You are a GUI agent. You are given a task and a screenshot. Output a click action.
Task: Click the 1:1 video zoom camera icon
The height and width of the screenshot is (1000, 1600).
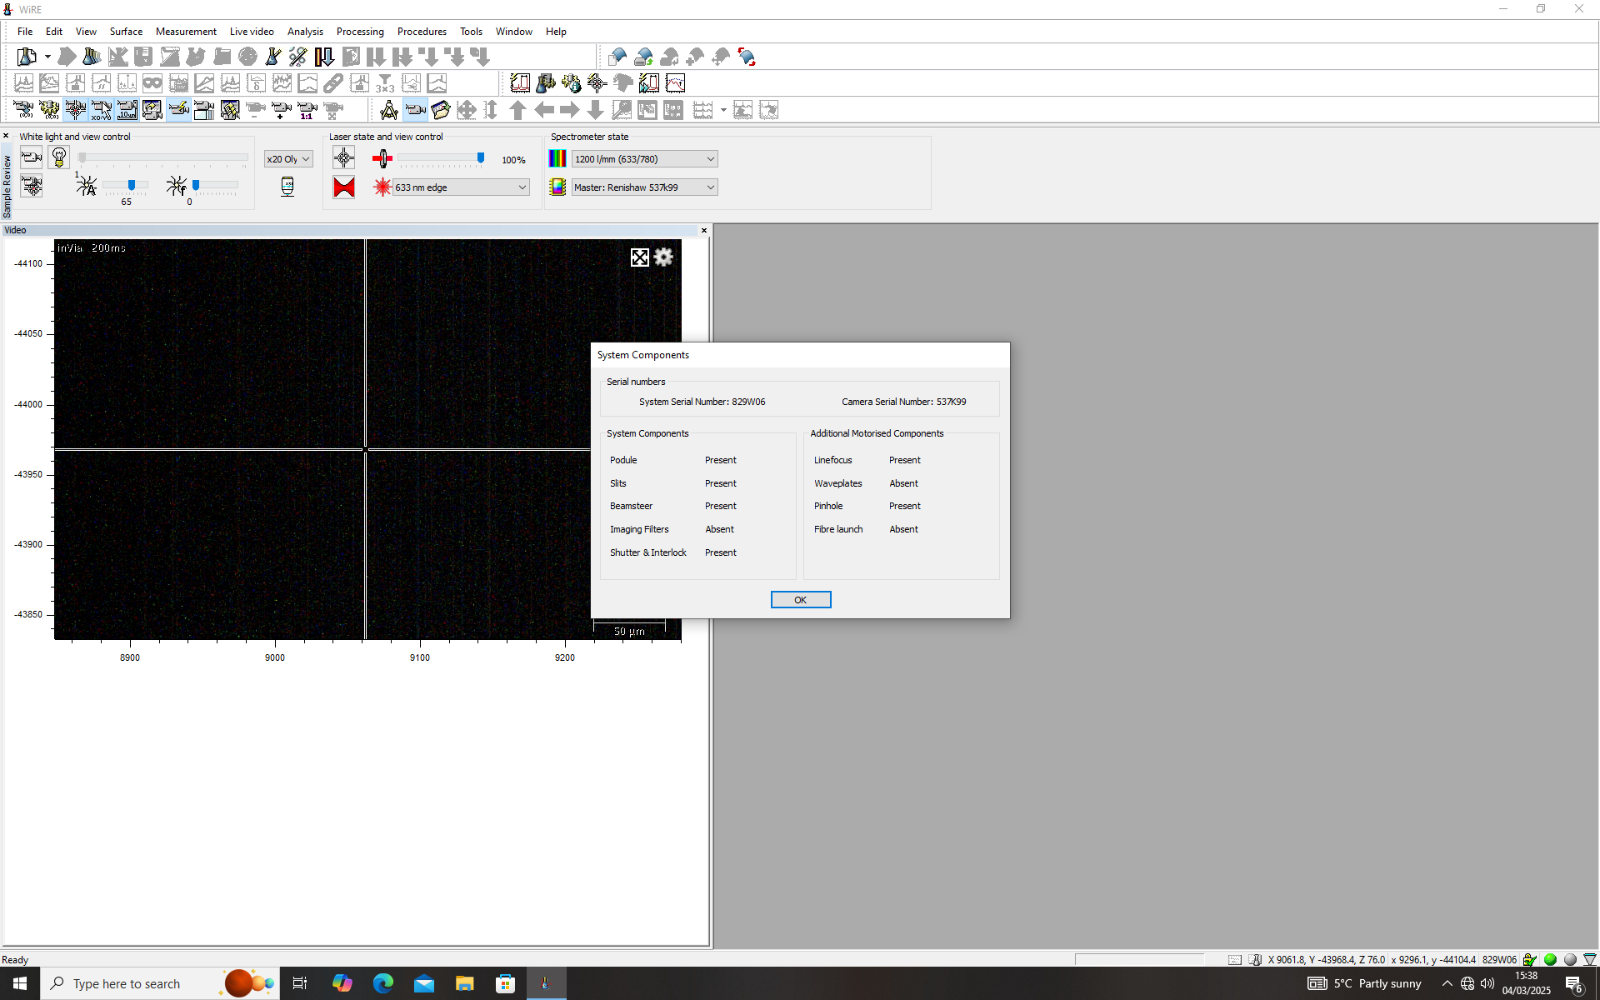click(x=307, y=110)
